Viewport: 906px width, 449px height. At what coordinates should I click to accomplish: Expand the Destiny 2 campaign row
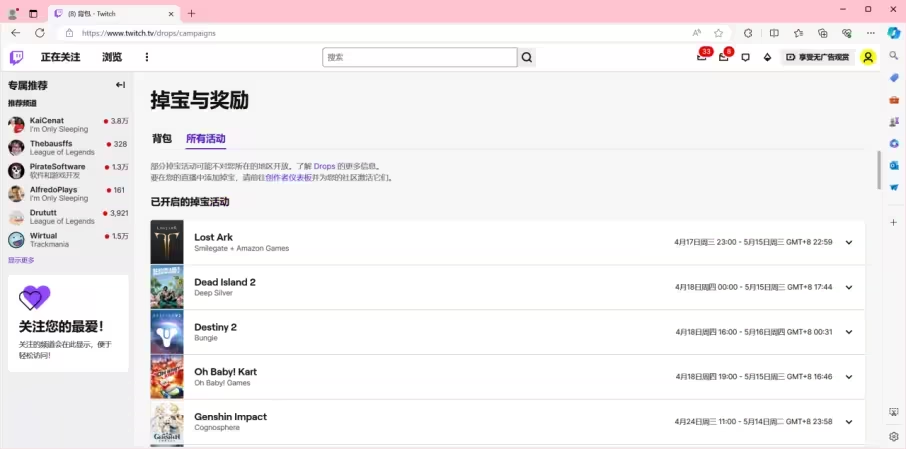849,332
